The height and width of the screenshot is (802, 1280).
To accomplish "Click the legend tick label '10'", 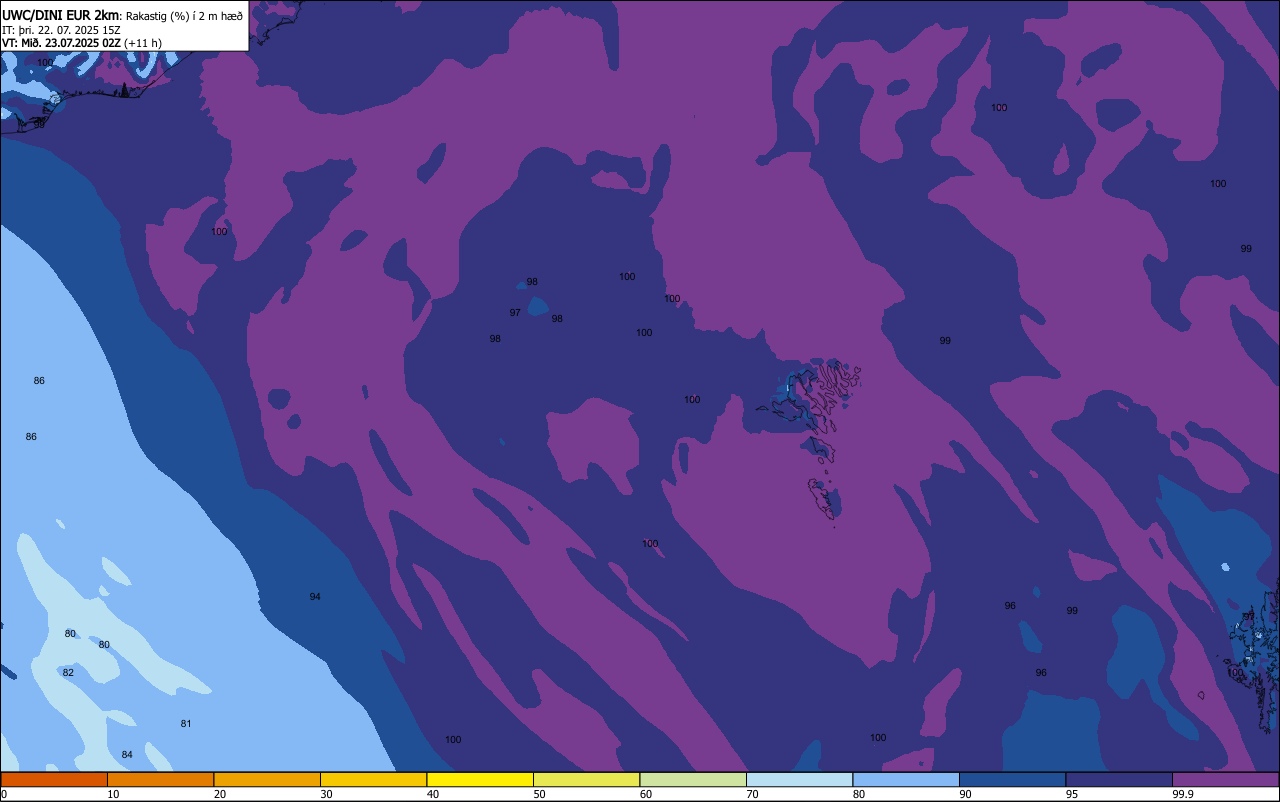I will point(114,794).
